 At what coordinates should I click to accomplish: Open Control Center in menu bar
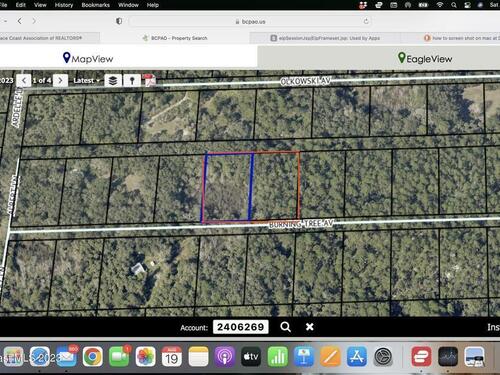(467, 5)
